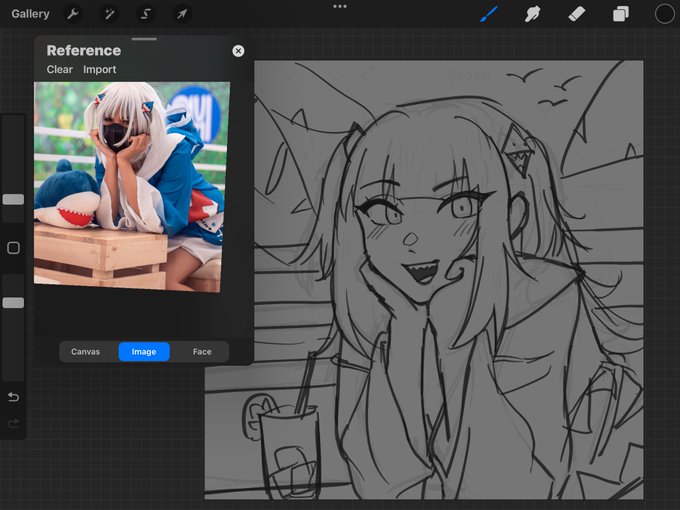Viewport: 680px width, 510px height.
Task: Select the Smudge tool
Action: tap(533, 14)
